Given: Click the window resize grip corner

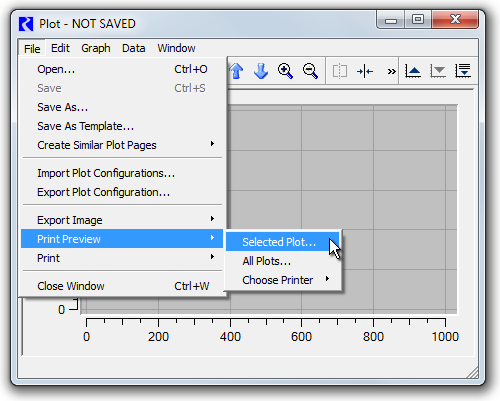Looking at the screenshot, I should 473,372.
